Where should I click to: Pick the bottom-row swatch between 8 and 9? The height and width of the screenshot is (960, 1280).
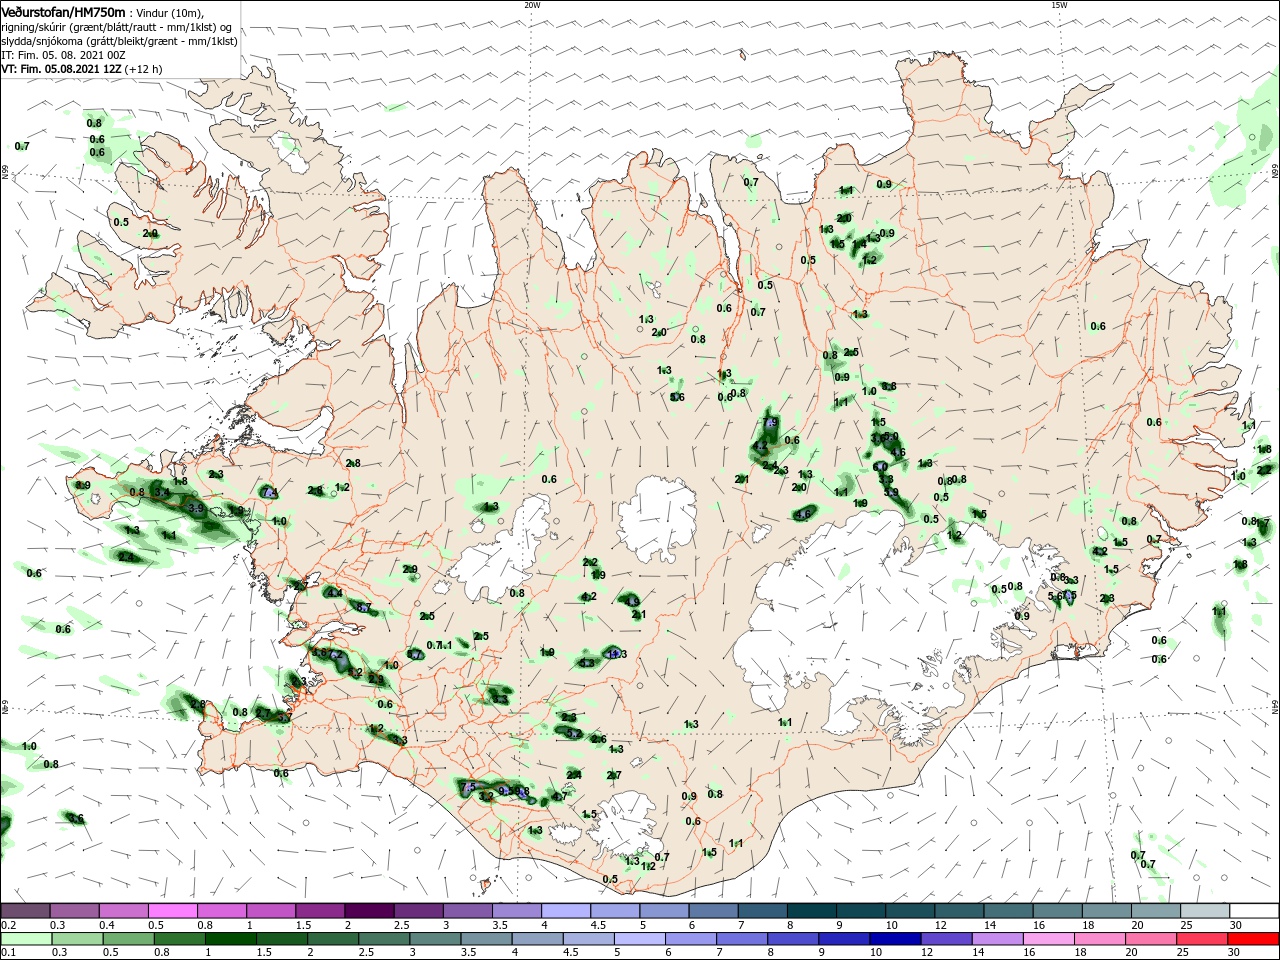click(x=793, y=938)
